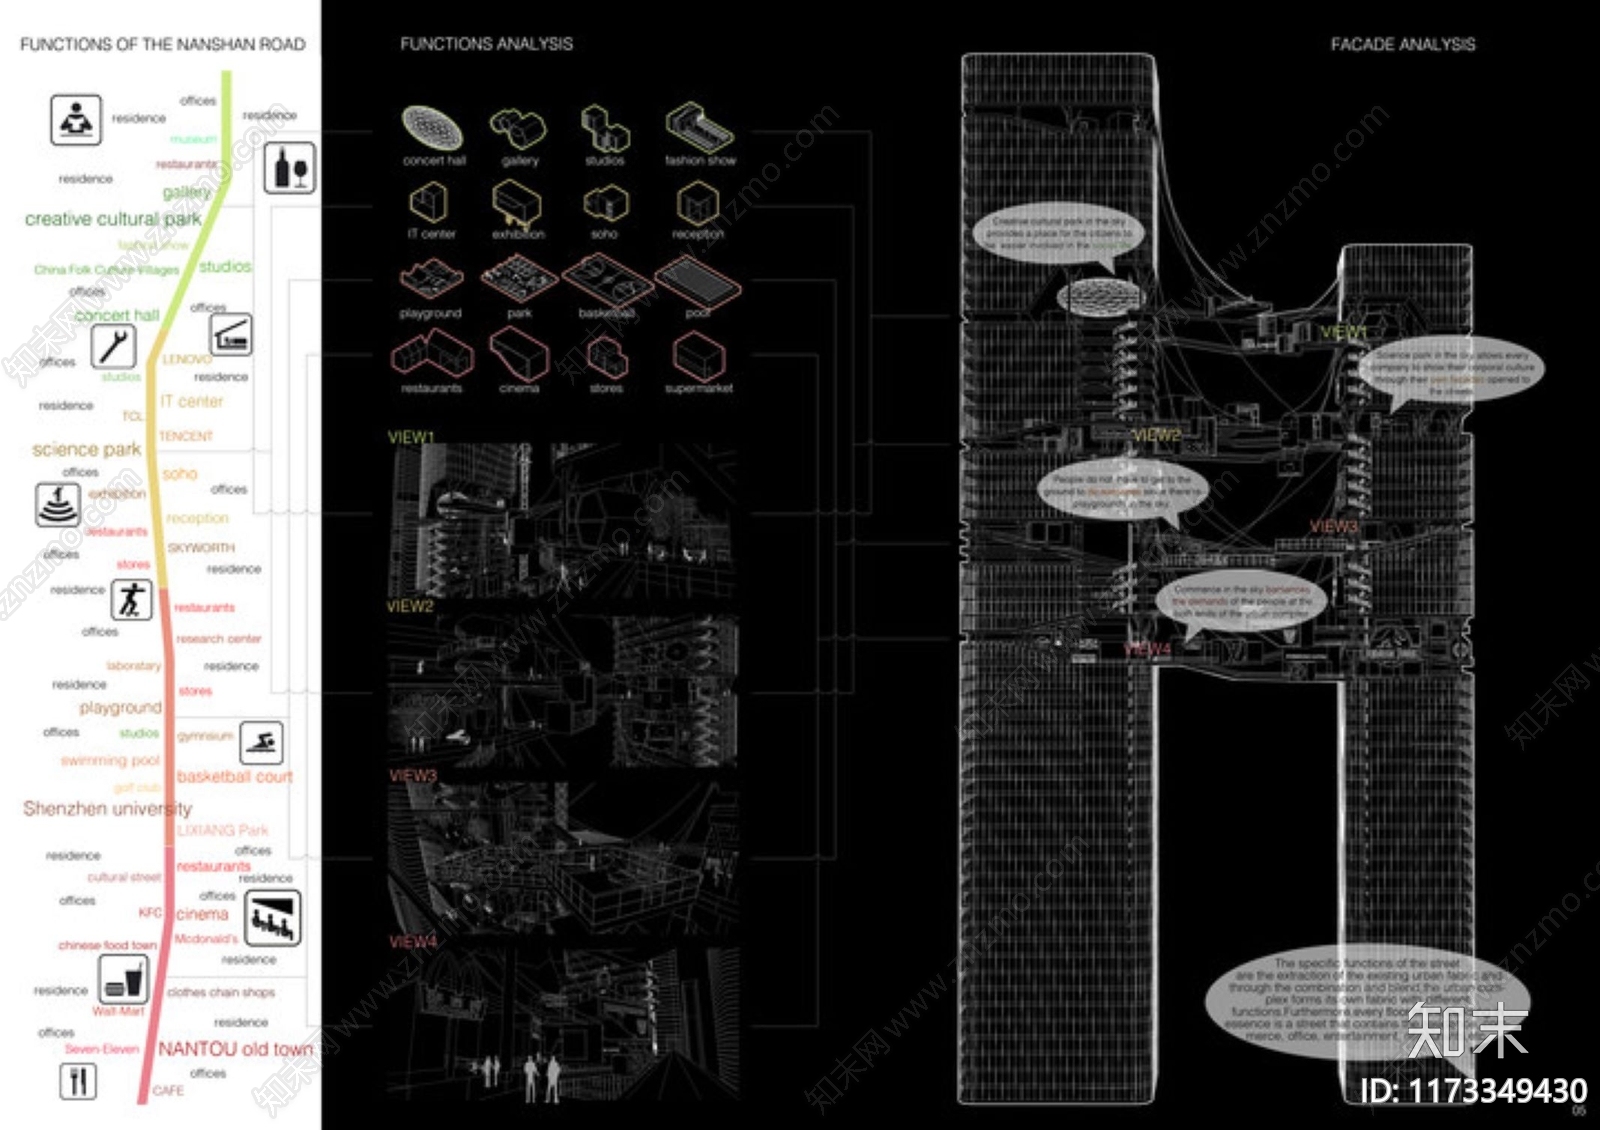Click the 'research center' label
The image size is (1600, 1130).
tap(219, 638)
